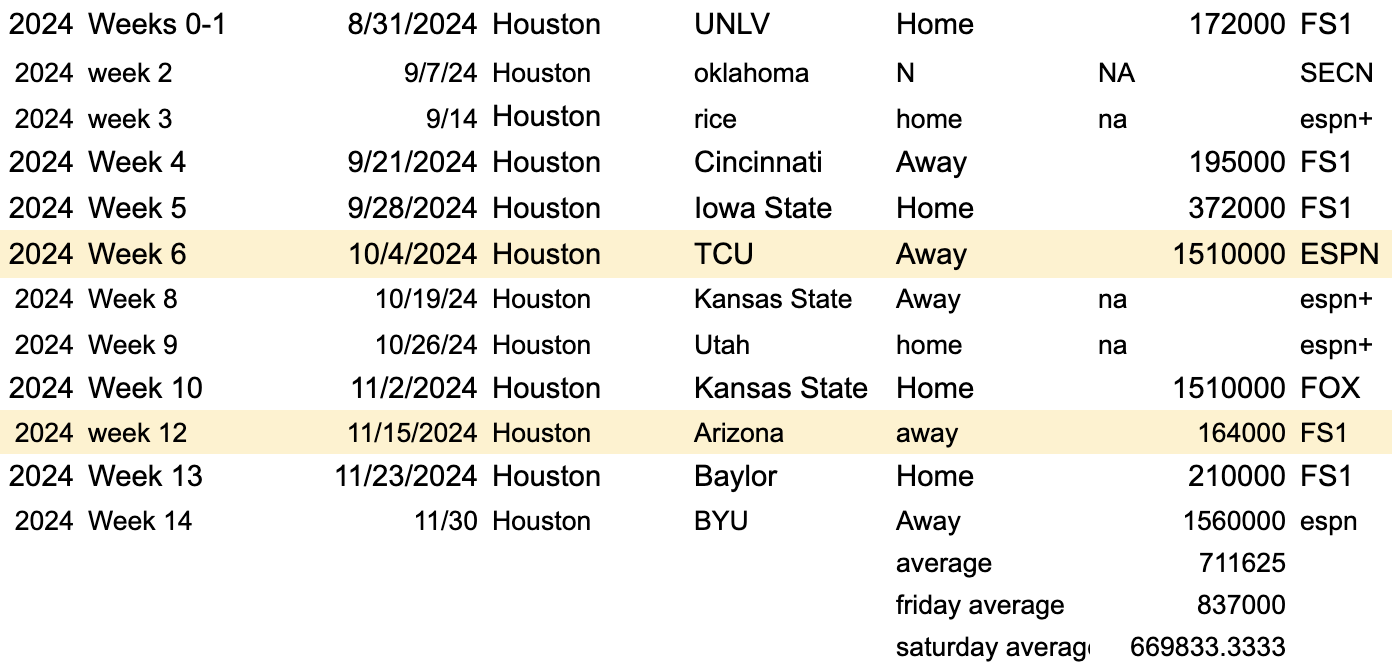Image resolution: width=1392 pixels, height=664 pixels.
Task: Click the Arizona opponent cell
Action: [738, 433]
